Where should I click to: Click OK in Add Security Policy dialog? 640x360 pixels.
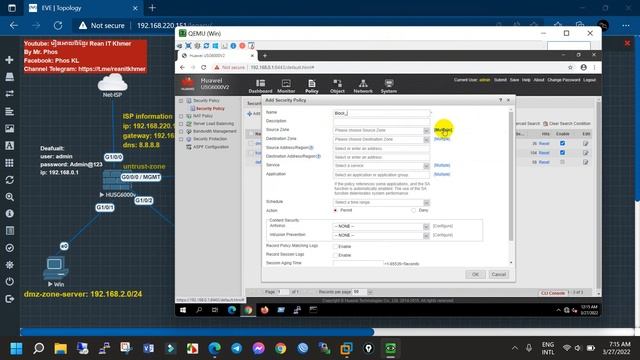[x=476, y=274]
